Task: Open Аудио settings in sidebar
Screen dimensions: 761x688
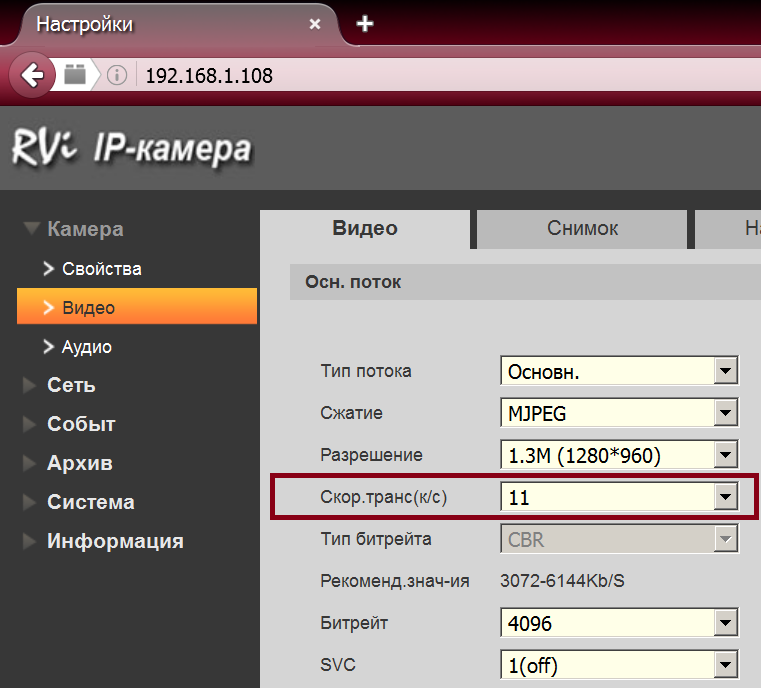Action: pyautogui.click(x=86, y=347)
